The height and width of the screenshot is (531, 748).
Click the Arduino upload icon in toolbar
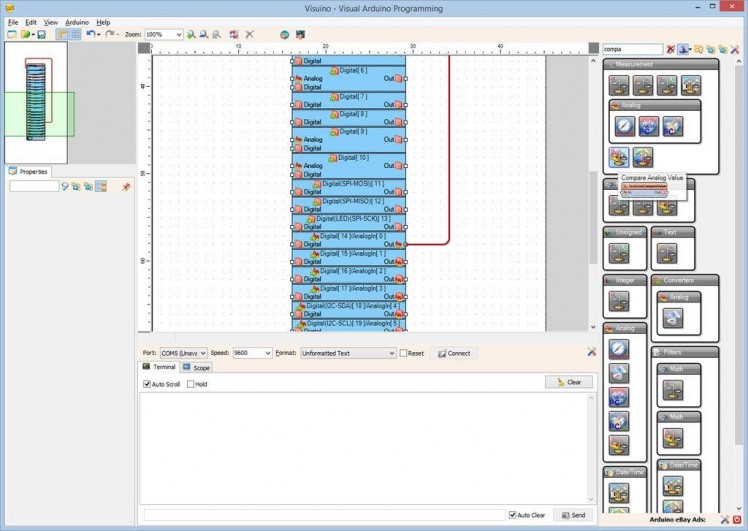pos(284,34)
